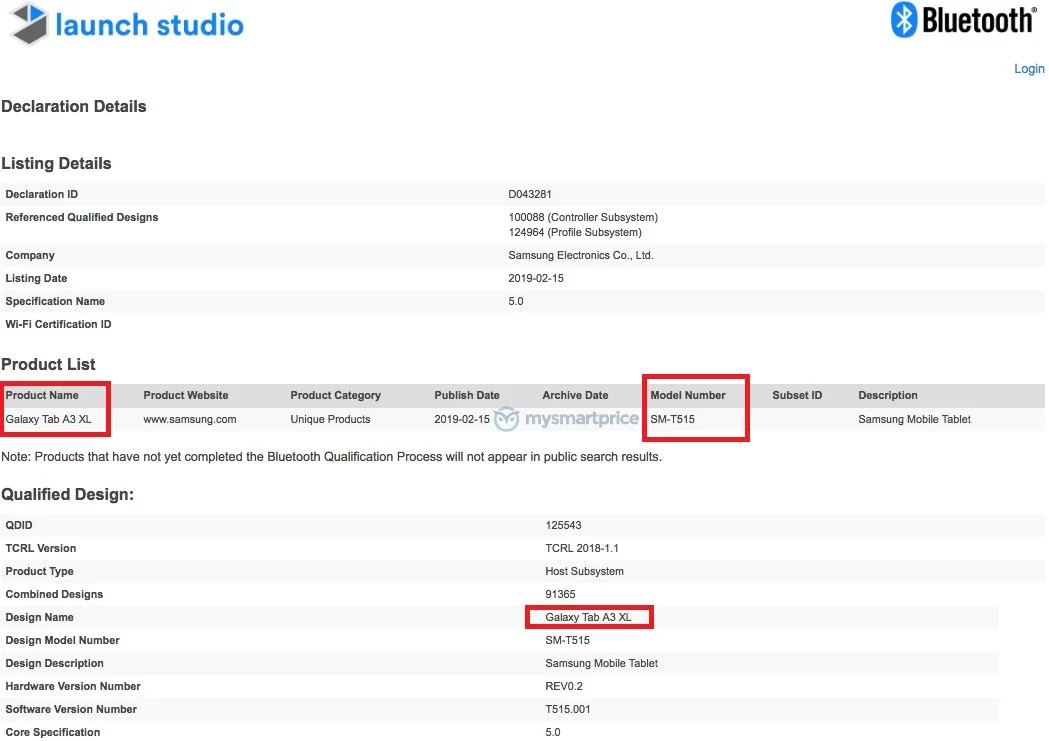This screenshot has width=1049, height=741.
Task: Select the Core Specification value 5.0
Action: [x=553, y=732]
